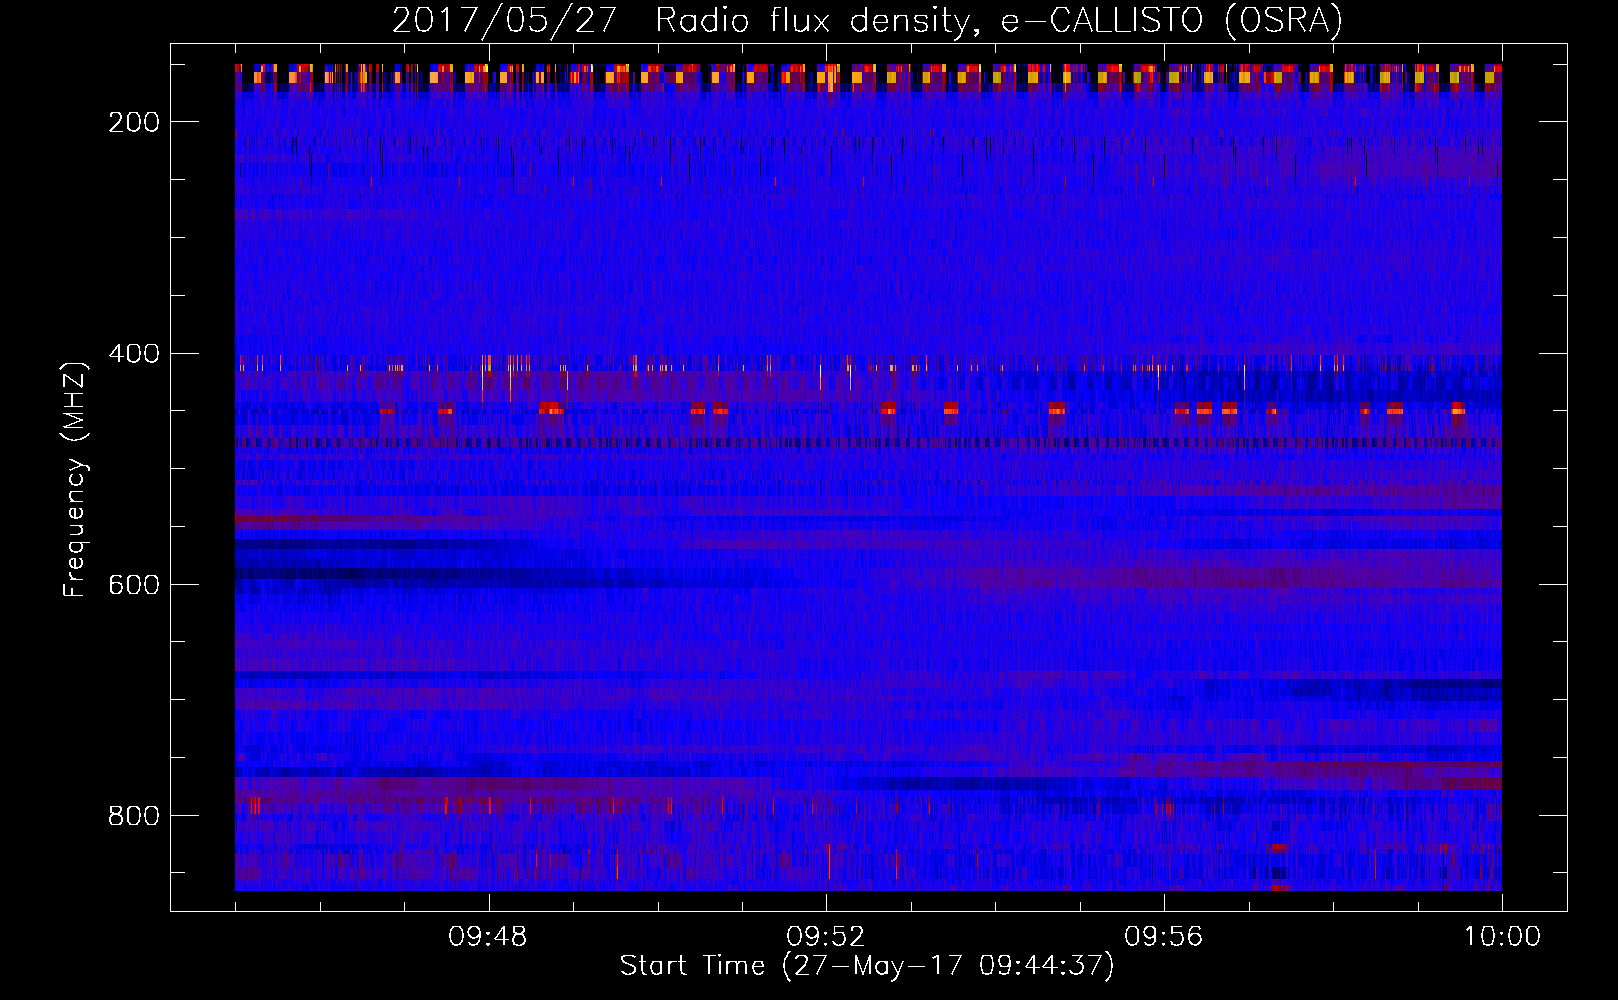Click the 10:00 time tick label

pos(1502,937)
